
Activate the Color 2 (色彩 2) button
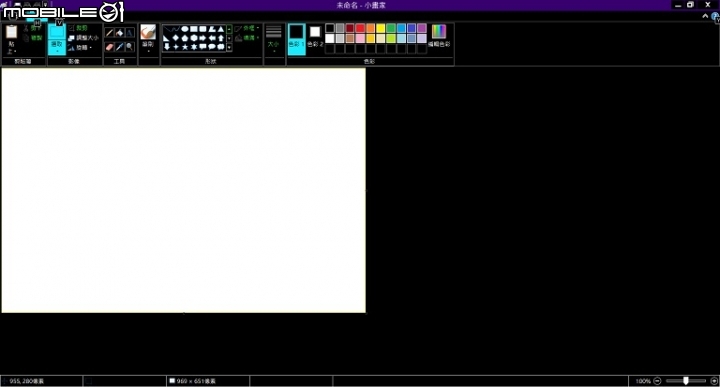315,37
